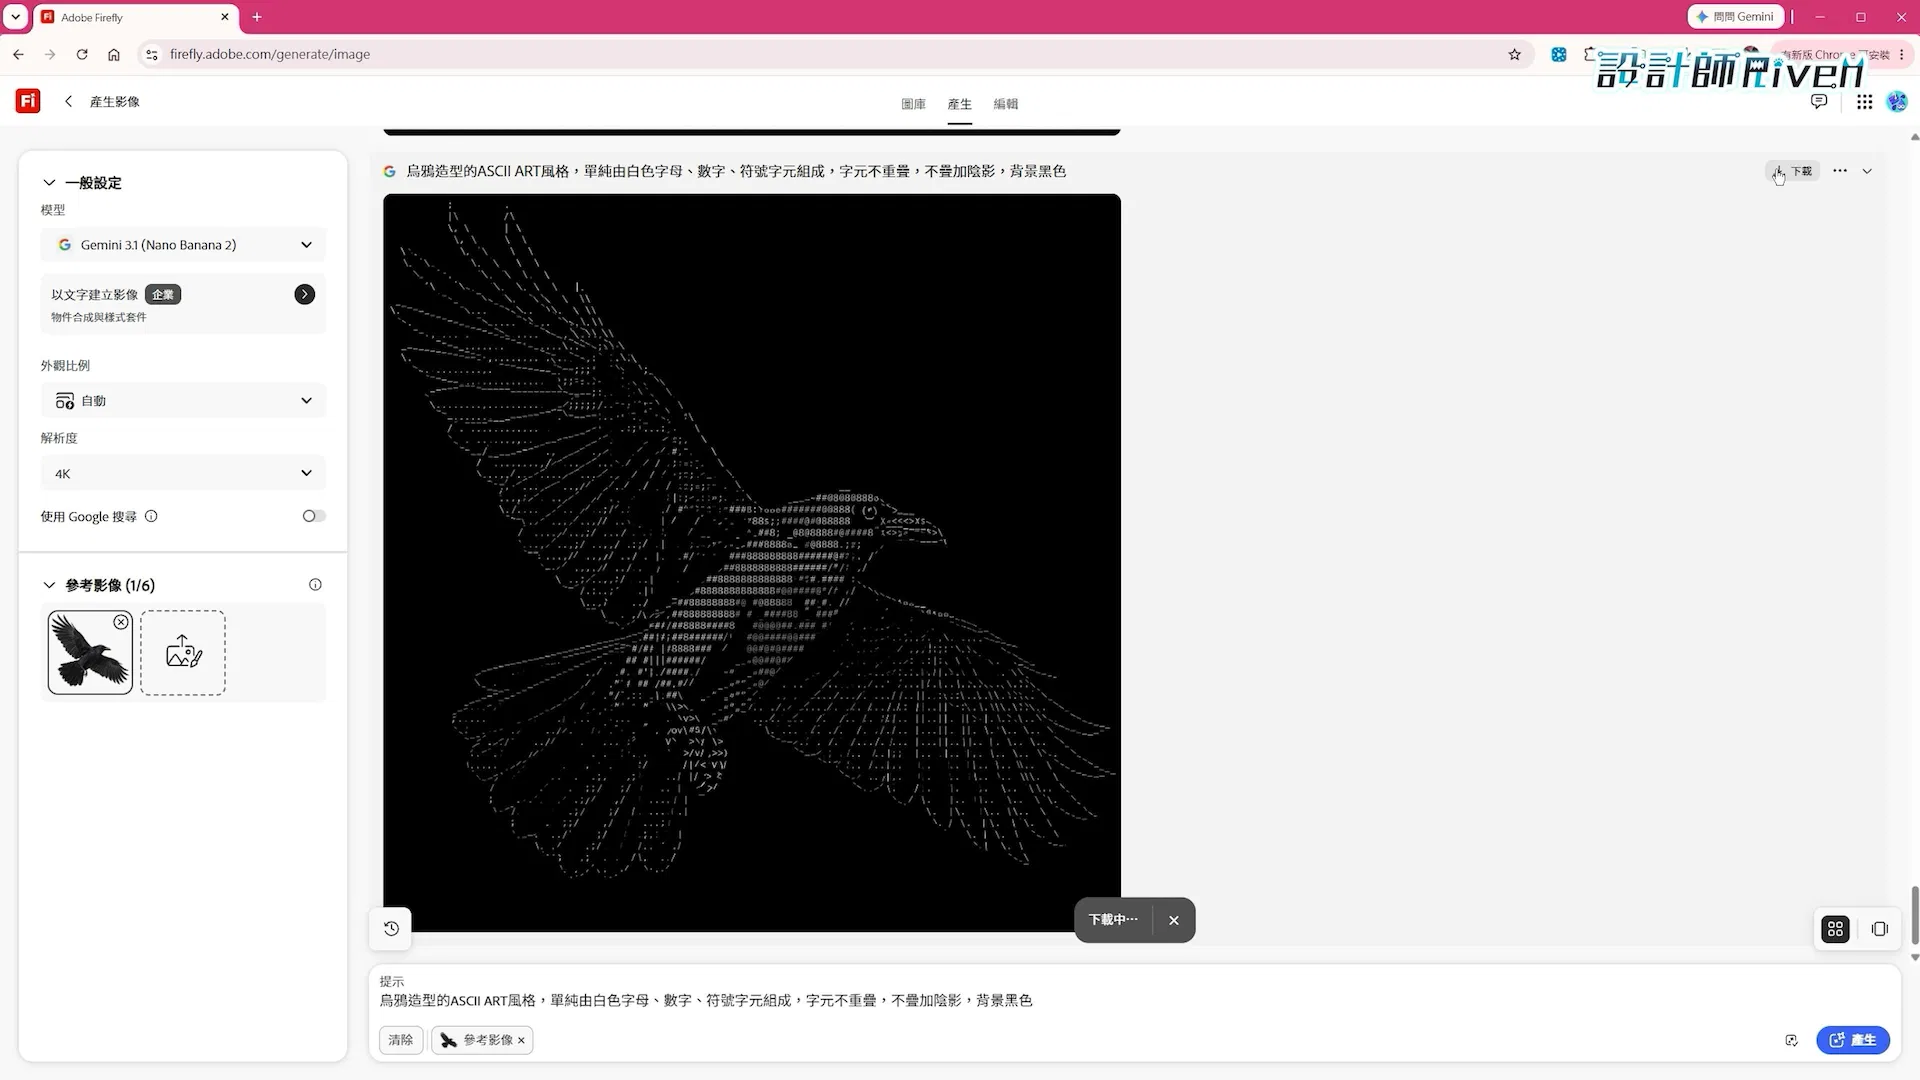
Task: Click the prompt enhance icon near 產生
Action: [x=1791, y=1040]
